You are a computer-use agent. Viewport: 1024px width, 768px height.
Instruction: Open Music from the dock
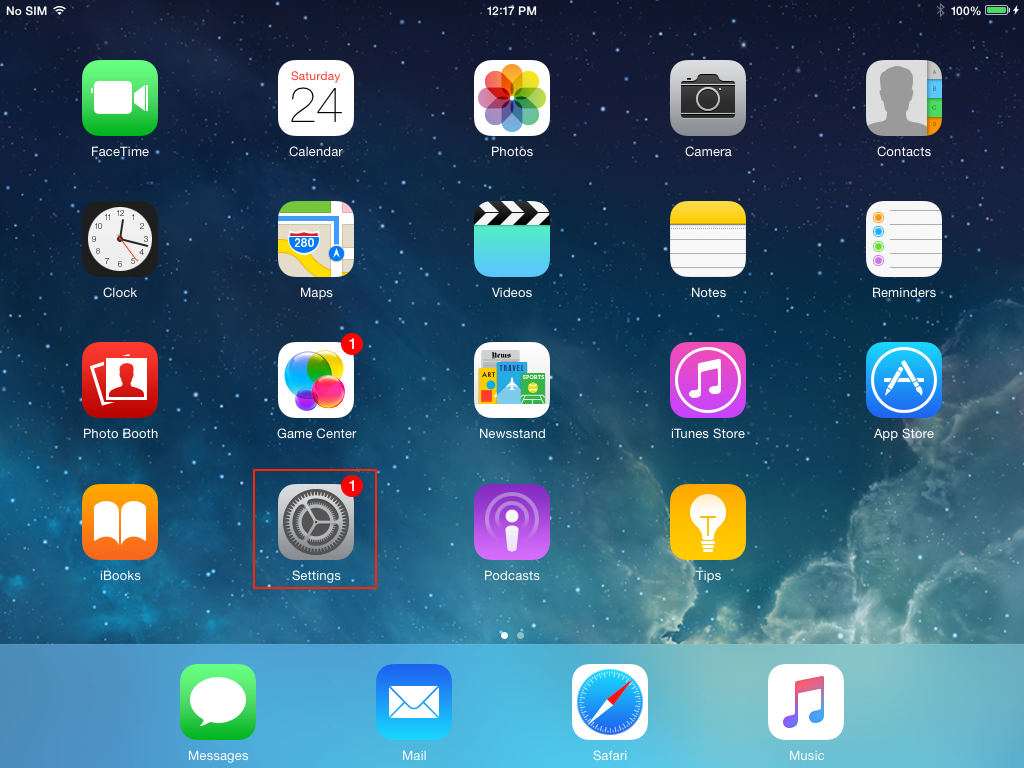(x=806, y=702)
